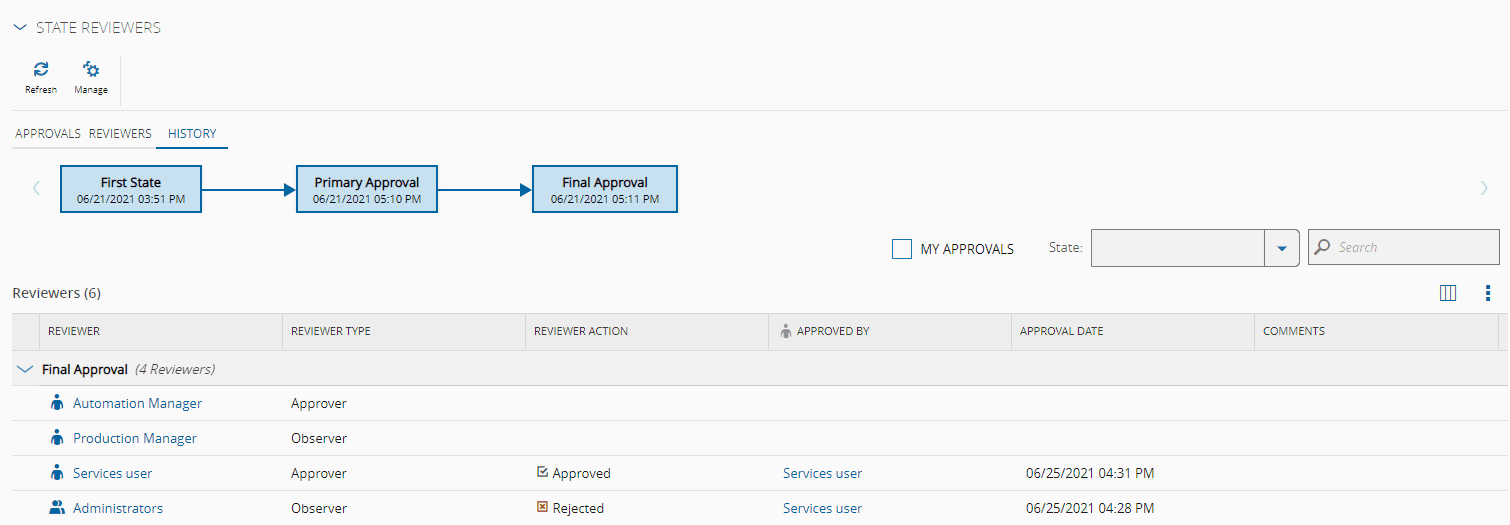The image size is (1510, 525).
Task: Open the Production Manager reviewer link
Action: (135, 438)
